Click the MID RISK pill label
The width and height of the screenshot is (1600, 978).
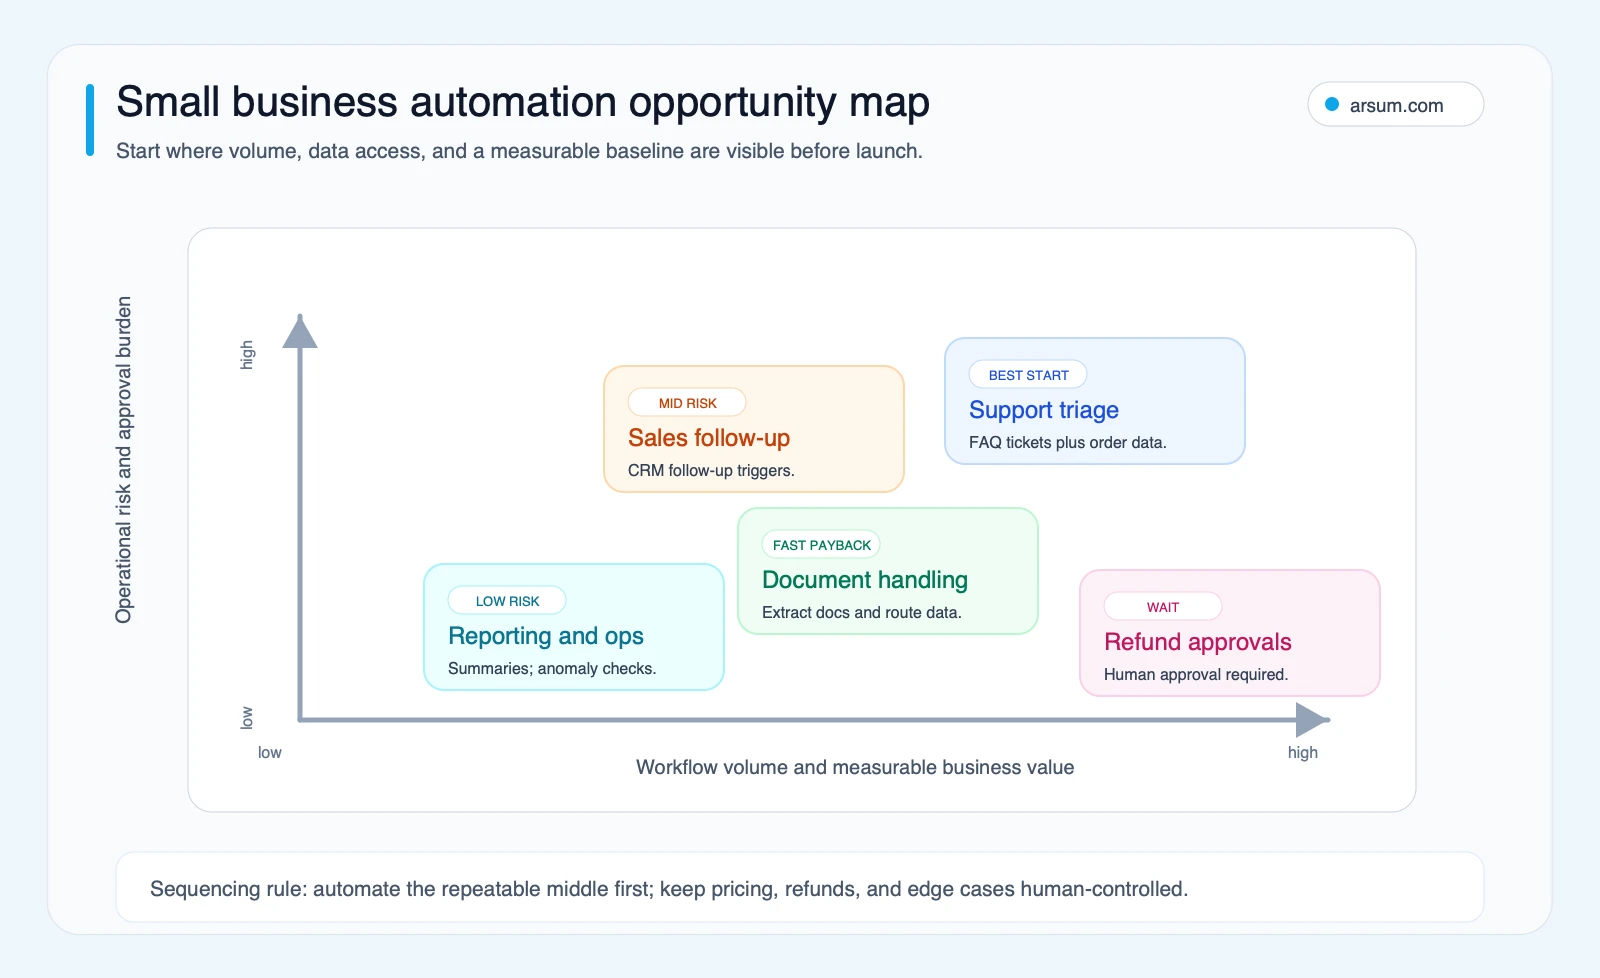point(687,403)
